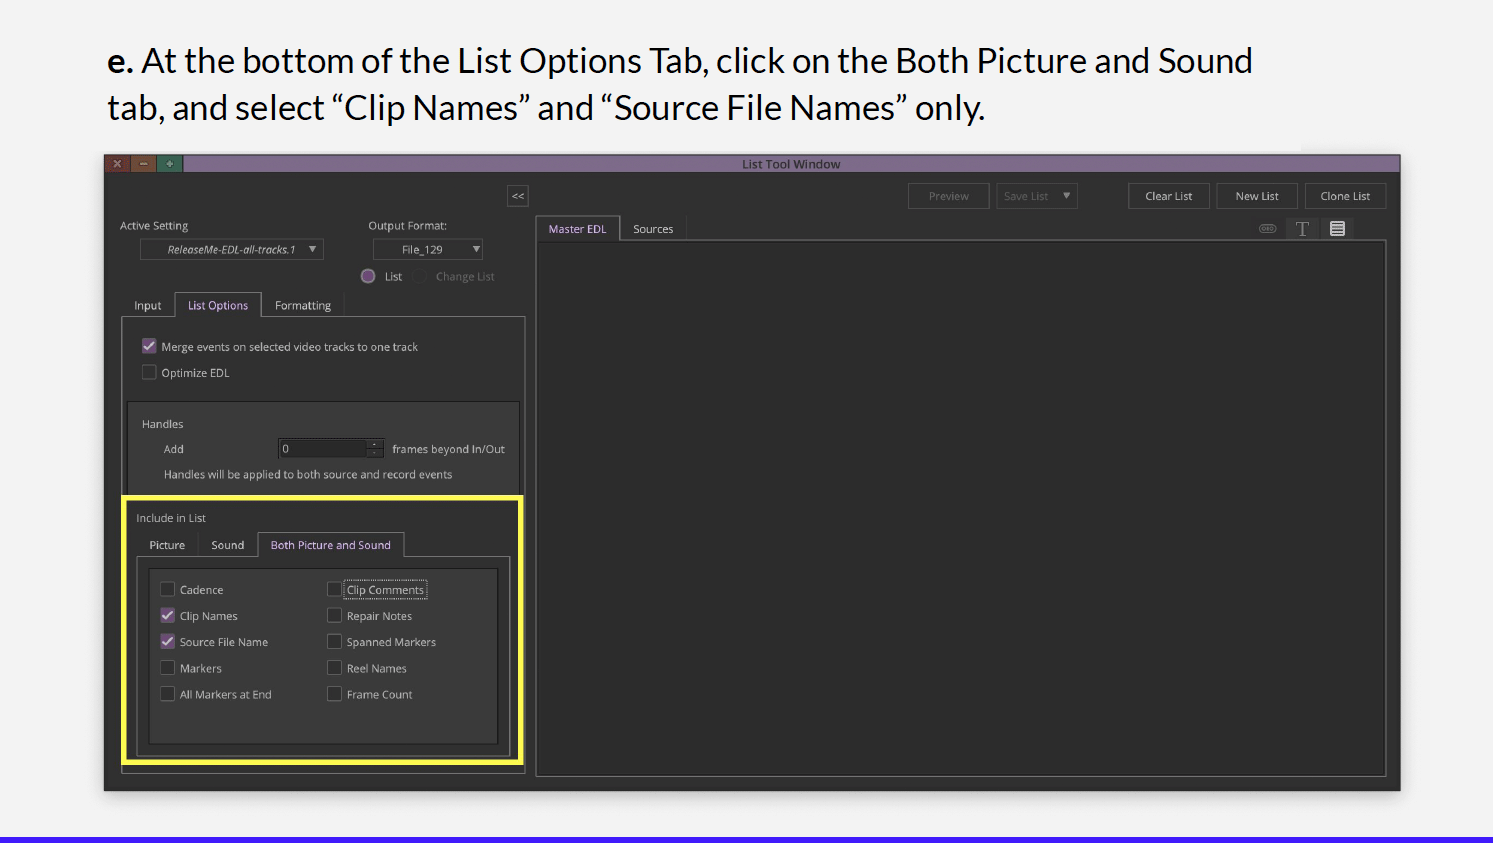Screen dimensions: 1493x843
Task: Uncheck the Source File Name checkbox
Action: (x=167, y=641)
